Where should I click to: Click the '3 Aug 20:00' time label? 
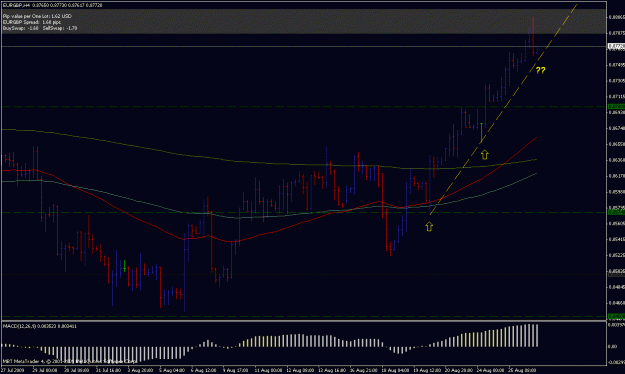tap(140, 370)
